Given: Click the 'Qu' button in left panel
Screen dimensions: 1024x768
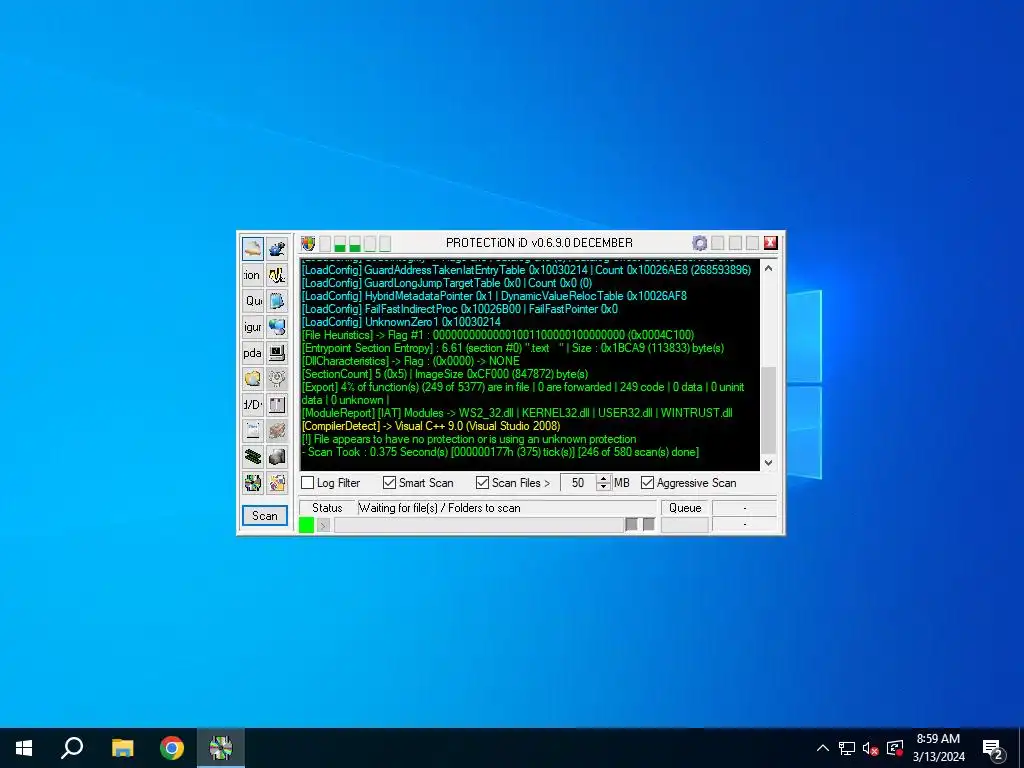Looking at the screenshot, I should point(253,301).
